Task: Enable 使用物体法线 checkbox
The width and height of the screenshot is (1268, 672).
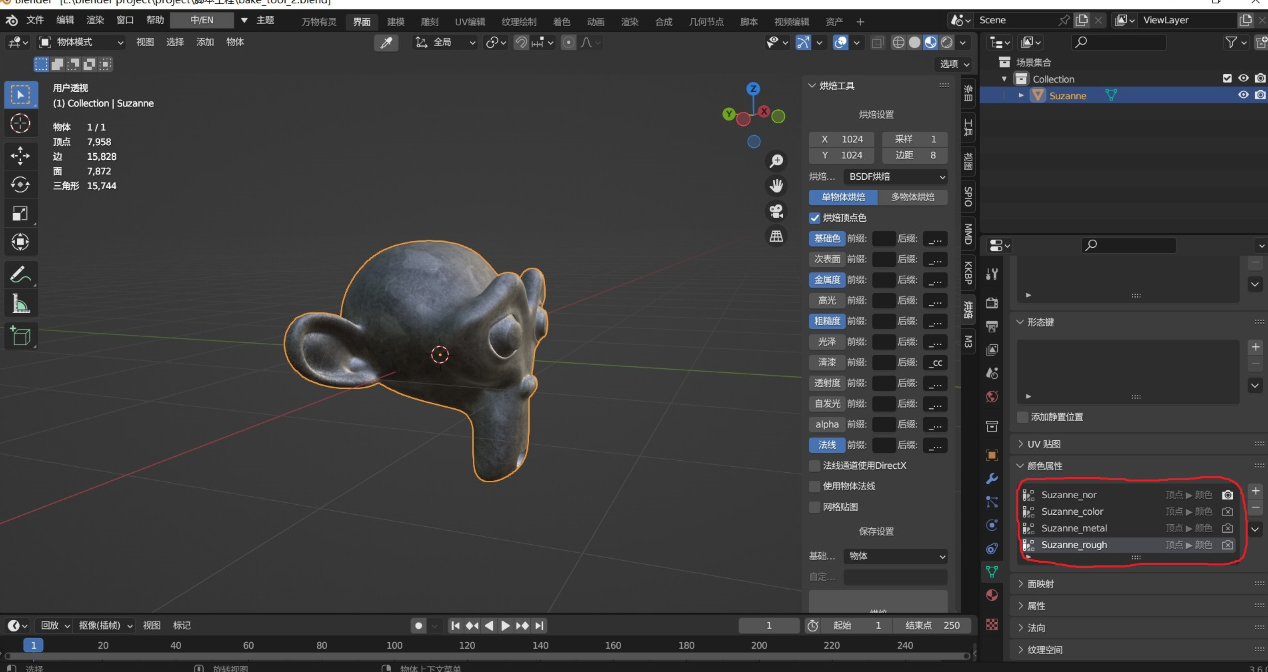Action: [814, 486]
